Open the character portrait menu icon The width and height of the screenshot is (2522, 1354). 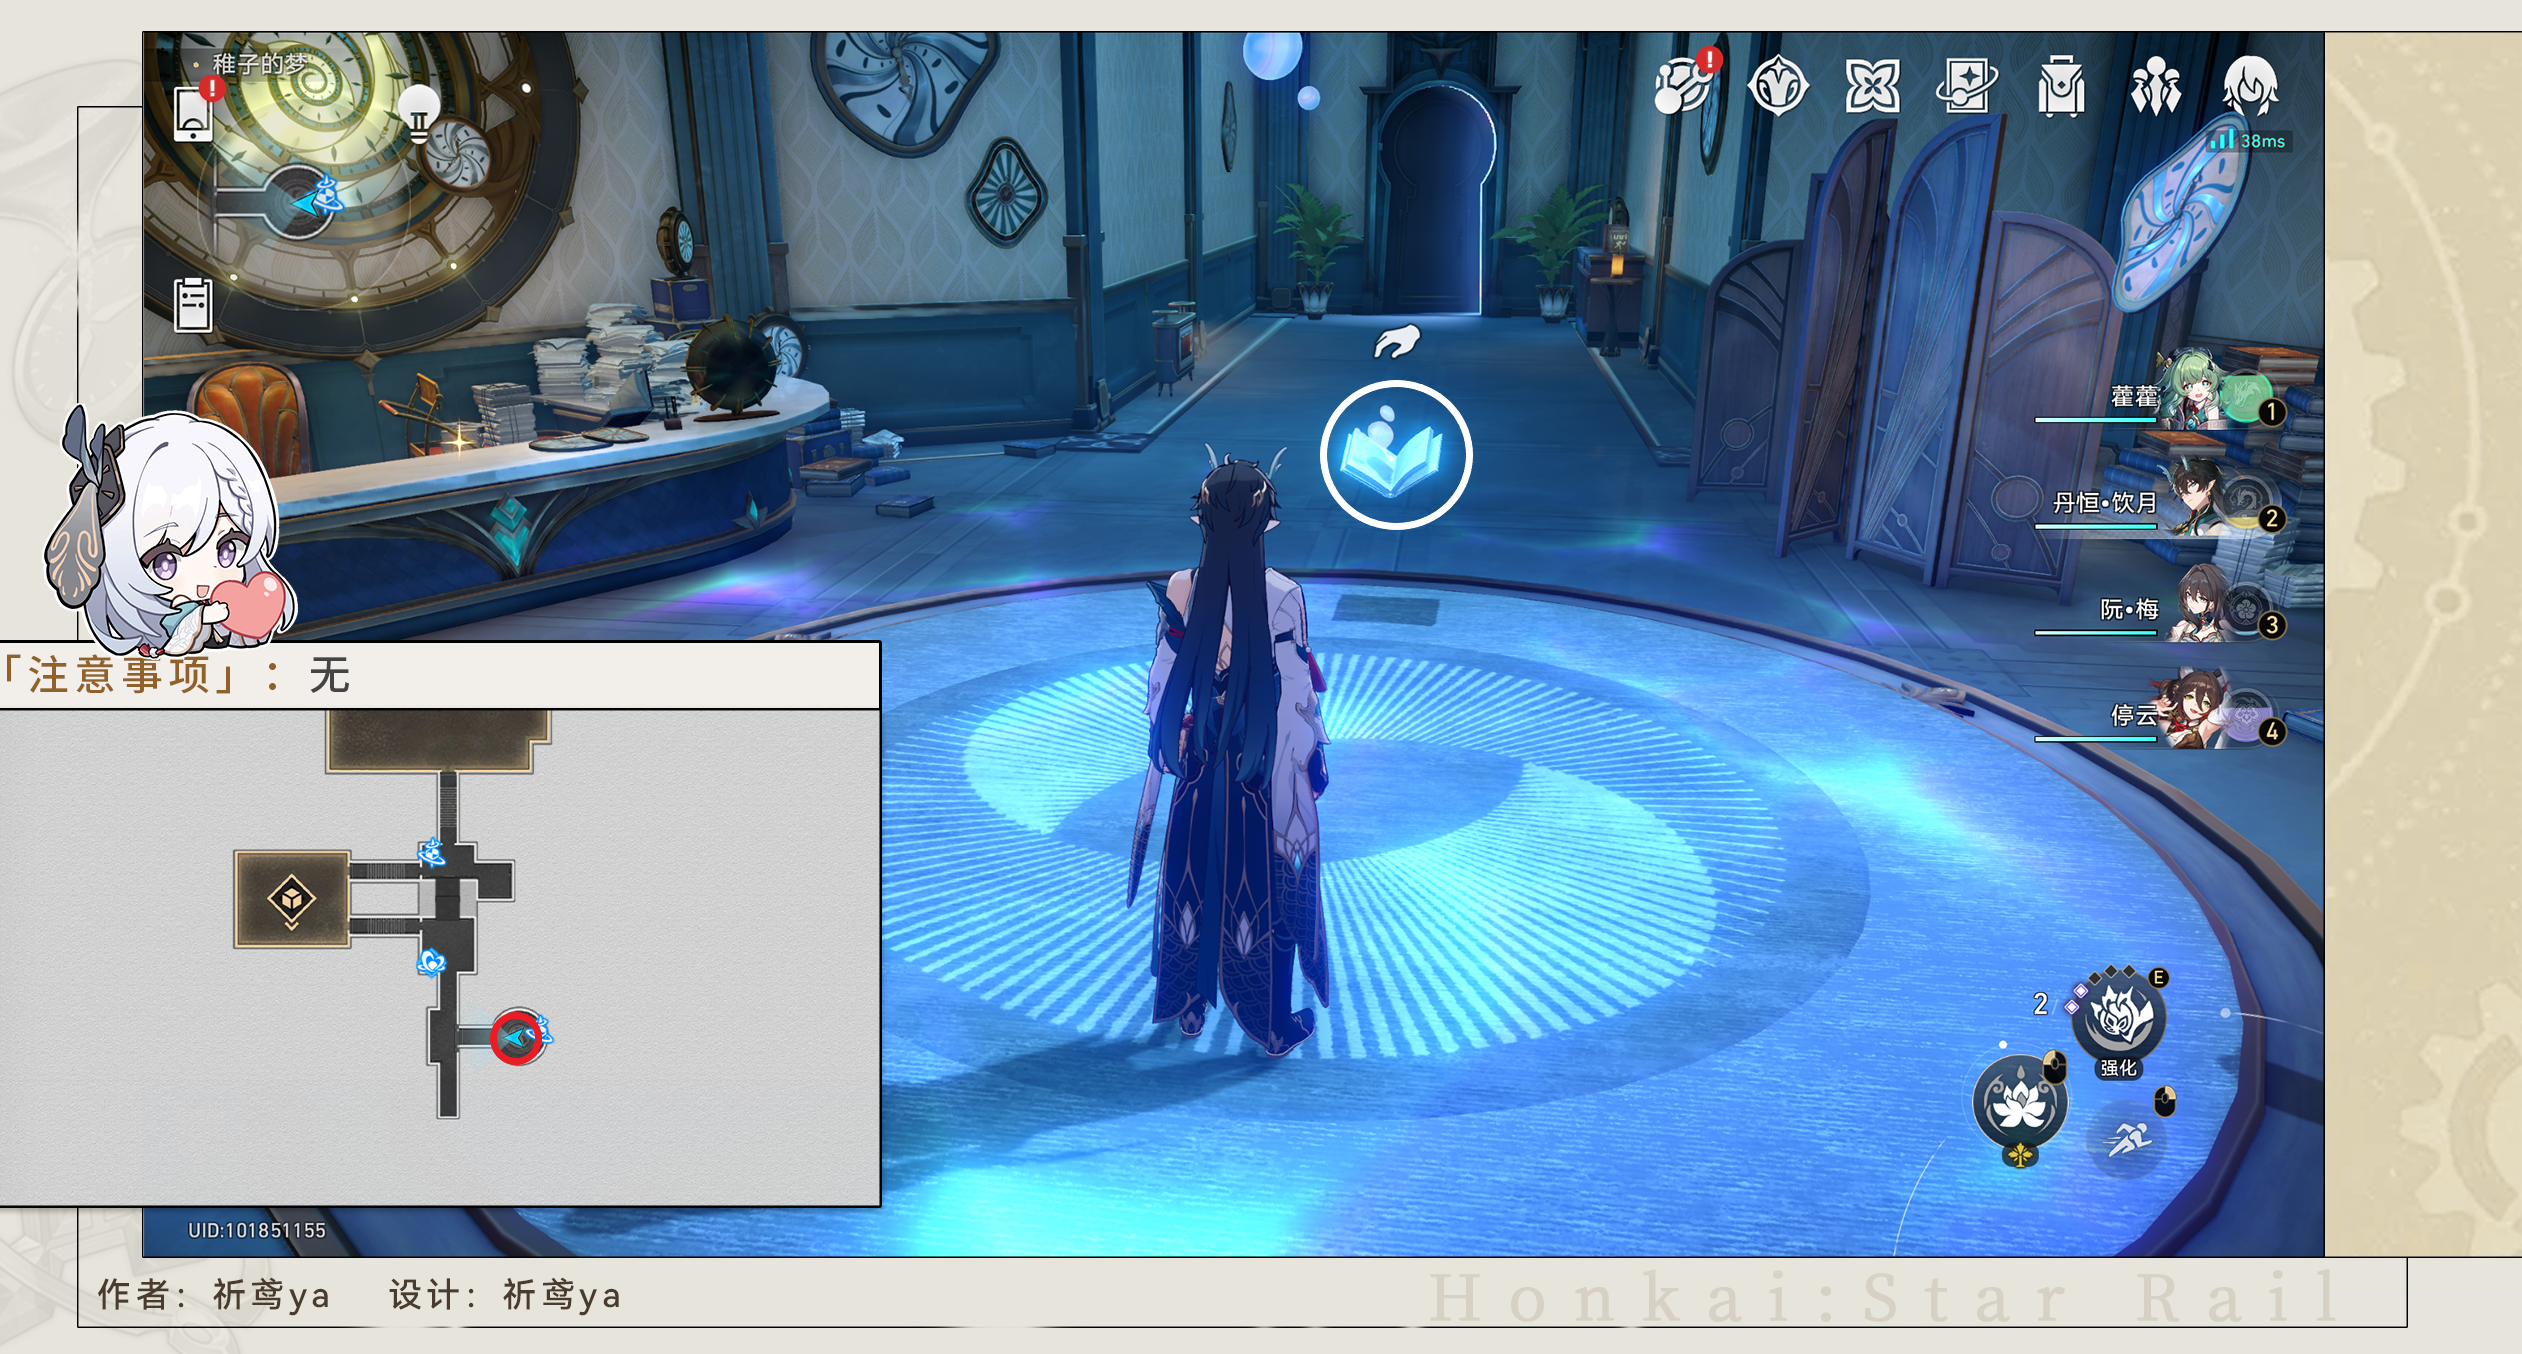point(2250,85)
